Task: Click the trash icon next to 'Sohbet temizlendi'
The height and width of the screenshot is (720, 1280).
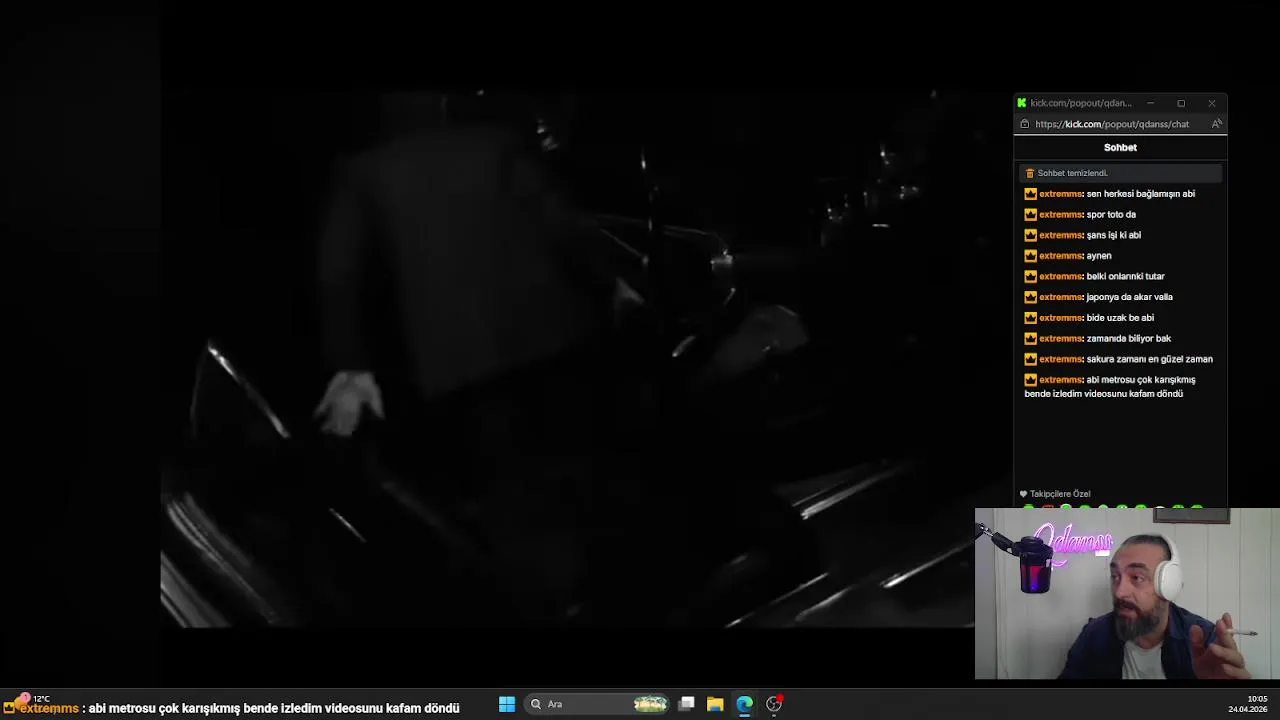Action: pyautogui.click(x=1030, y=173)
